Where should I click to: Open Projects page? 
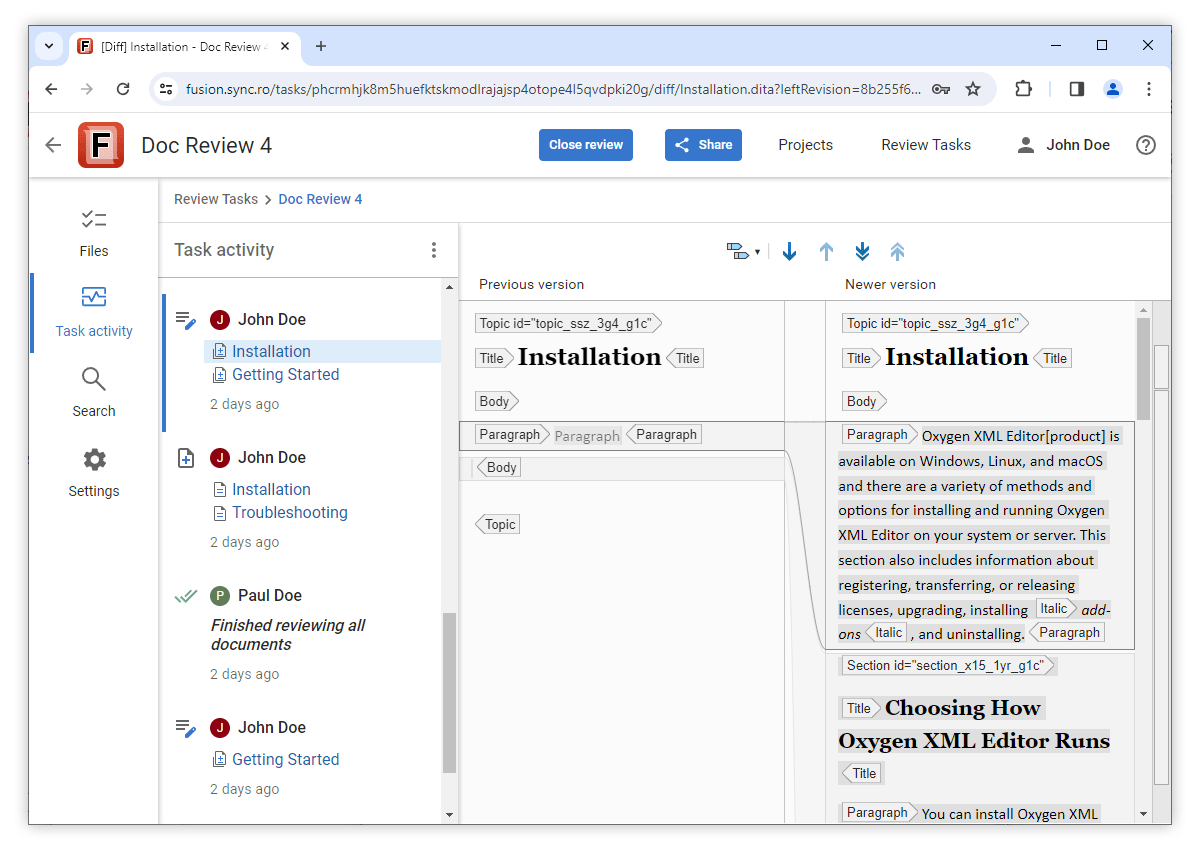pyautogui.click(x=805, y=145)
